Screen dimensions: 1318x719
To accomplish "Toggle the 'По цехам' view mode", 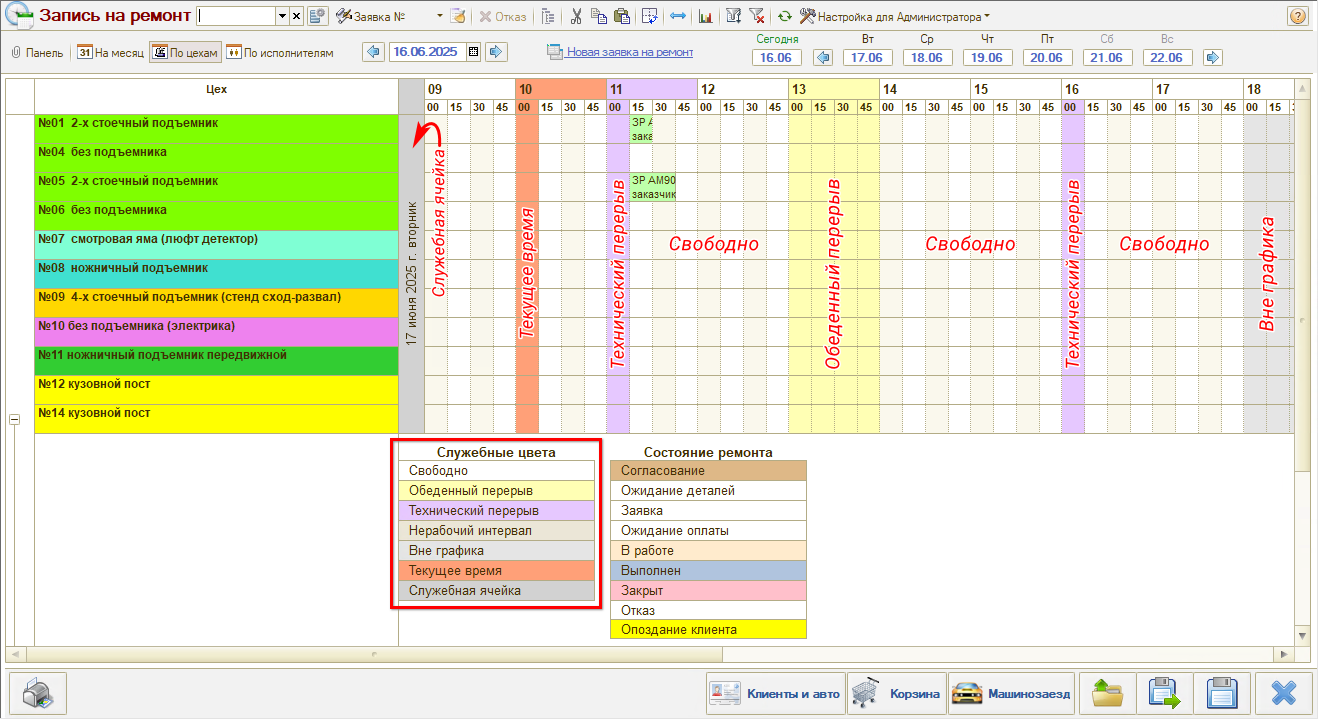I will (184, 52).
